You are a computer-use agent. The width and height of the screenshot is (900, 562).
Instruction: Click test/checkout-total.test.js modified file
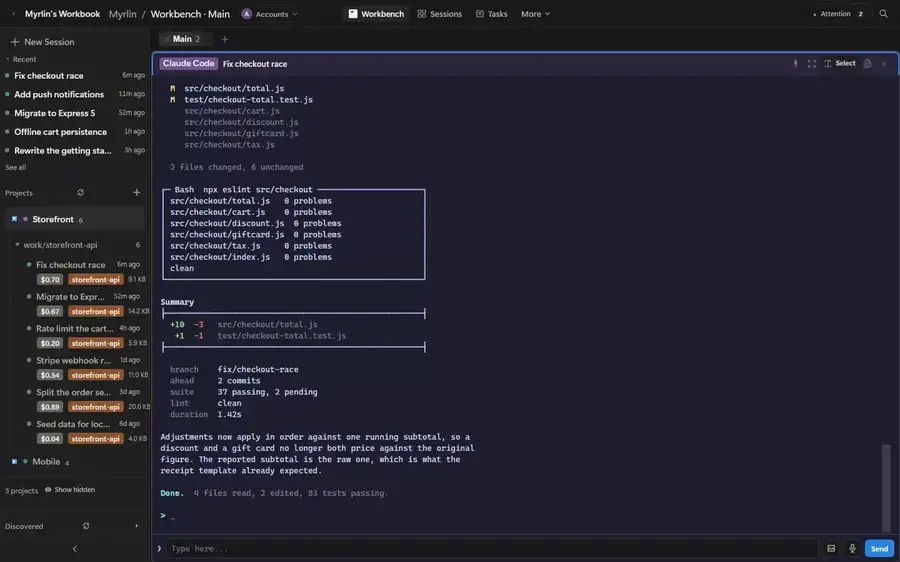pyautogui.click(x=249, y=99)
